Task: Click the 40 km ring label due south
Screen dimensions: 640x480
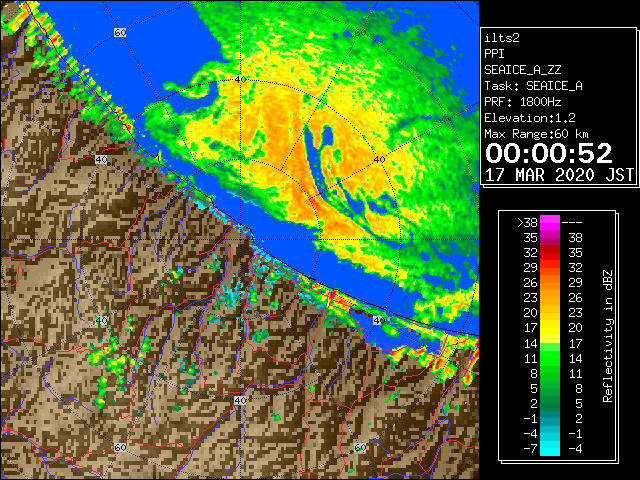Action: pos(240,400)
